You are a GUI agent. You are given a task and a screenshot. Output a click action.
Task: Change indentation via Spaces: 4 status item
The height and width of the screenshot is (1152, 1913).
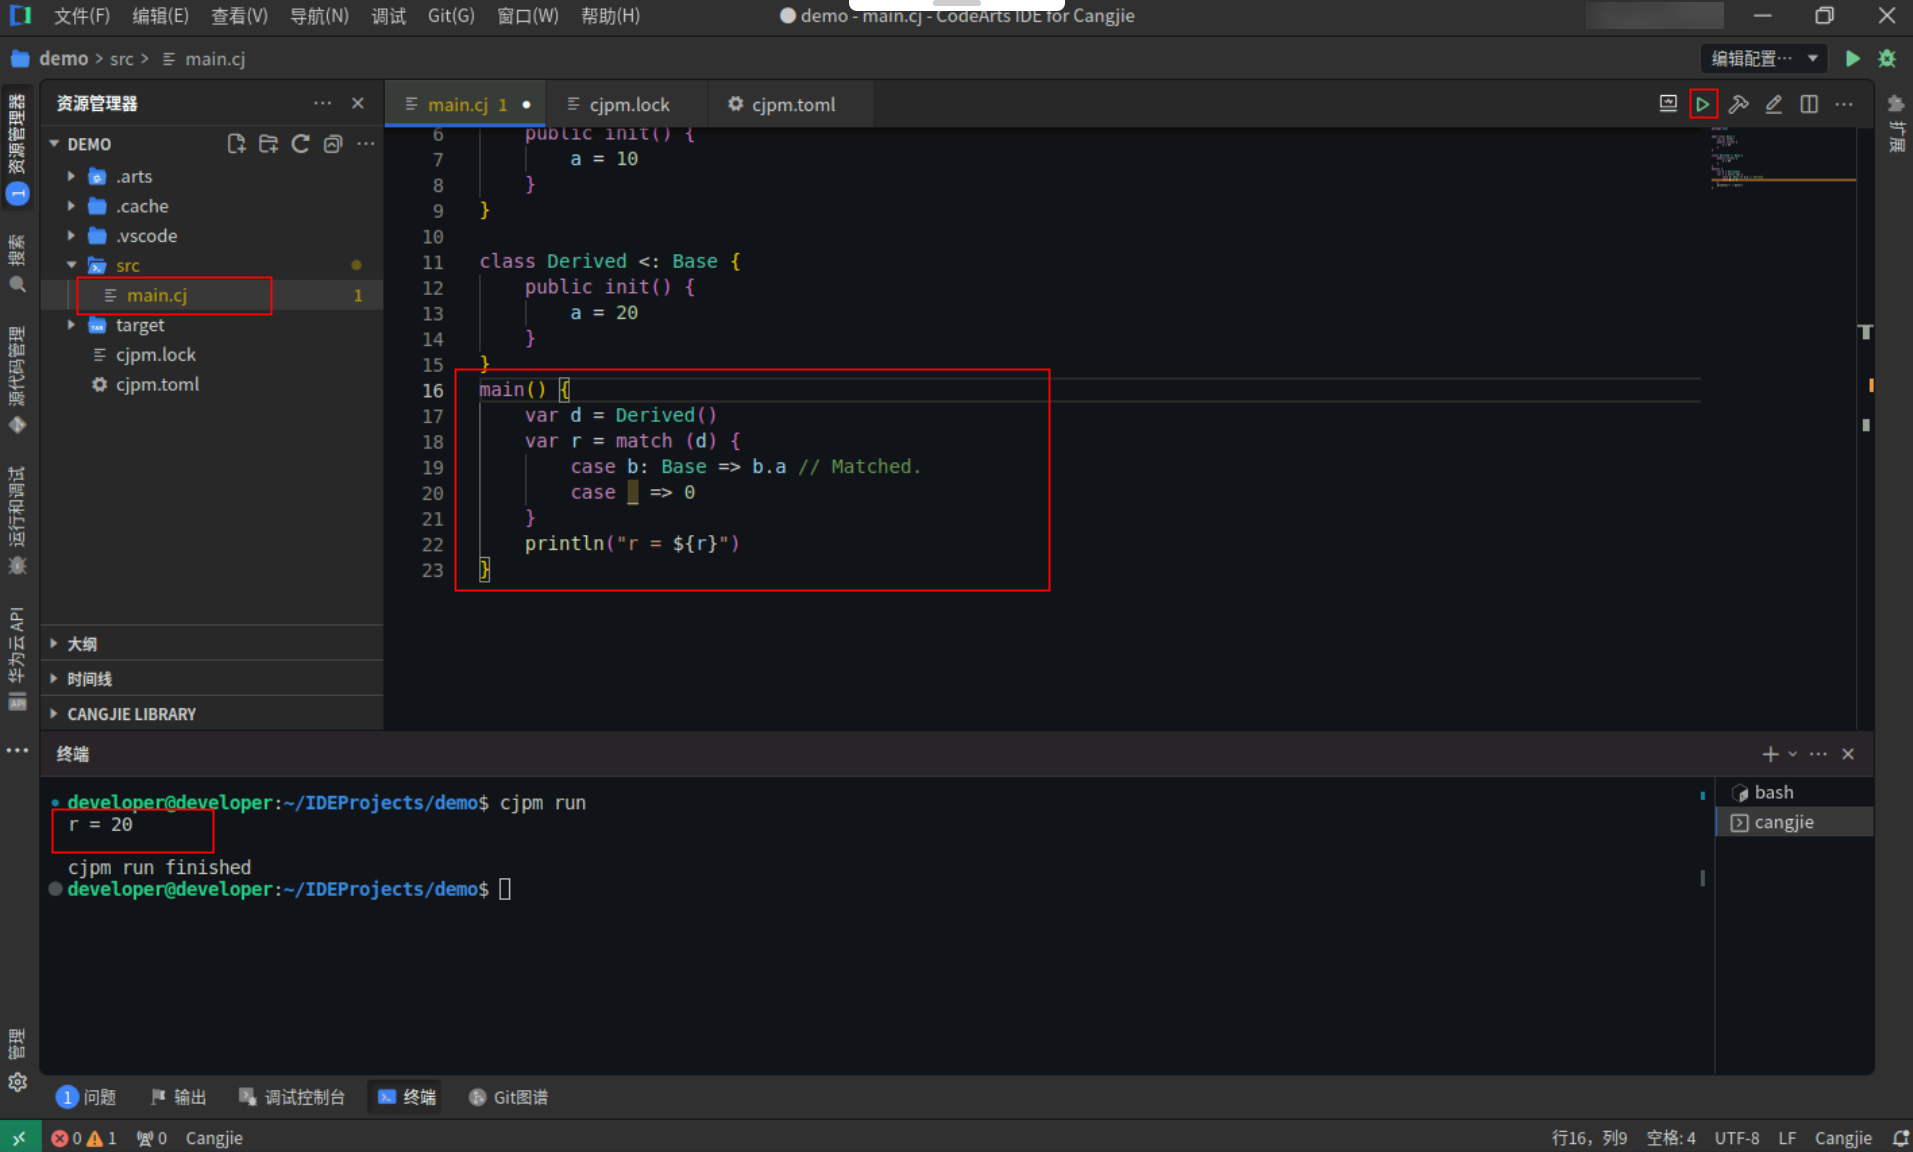point(1670,1138)
